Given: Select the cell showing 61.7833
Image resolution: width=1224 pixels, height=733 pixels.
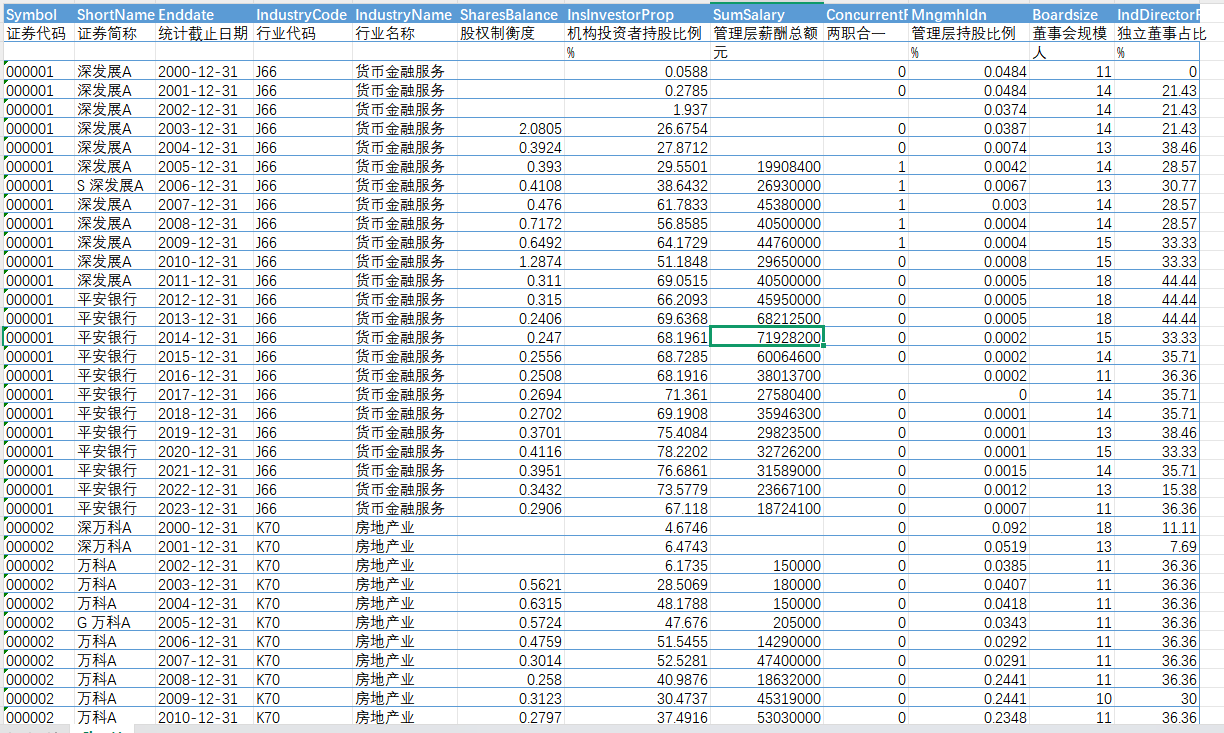Looking at the screenshot, I should (x=637, y=204).
